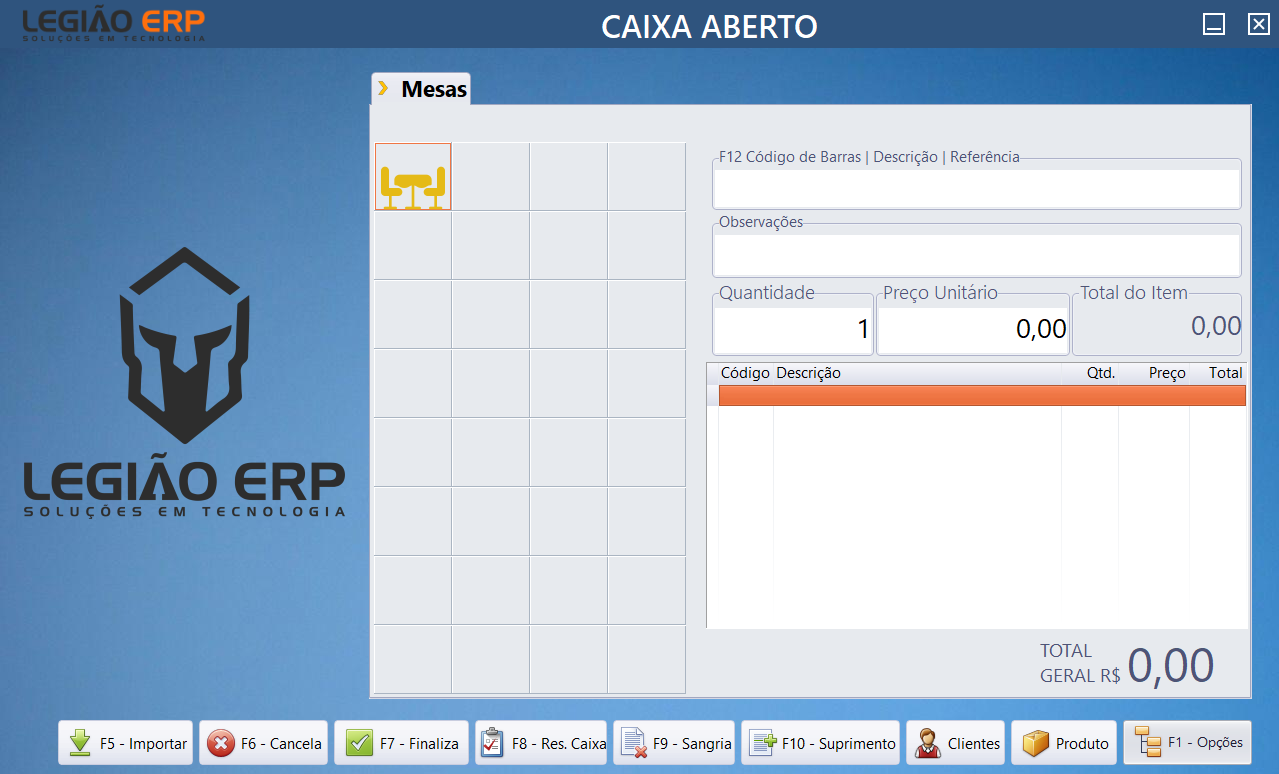Click the Código column header

tap(745, 373)
